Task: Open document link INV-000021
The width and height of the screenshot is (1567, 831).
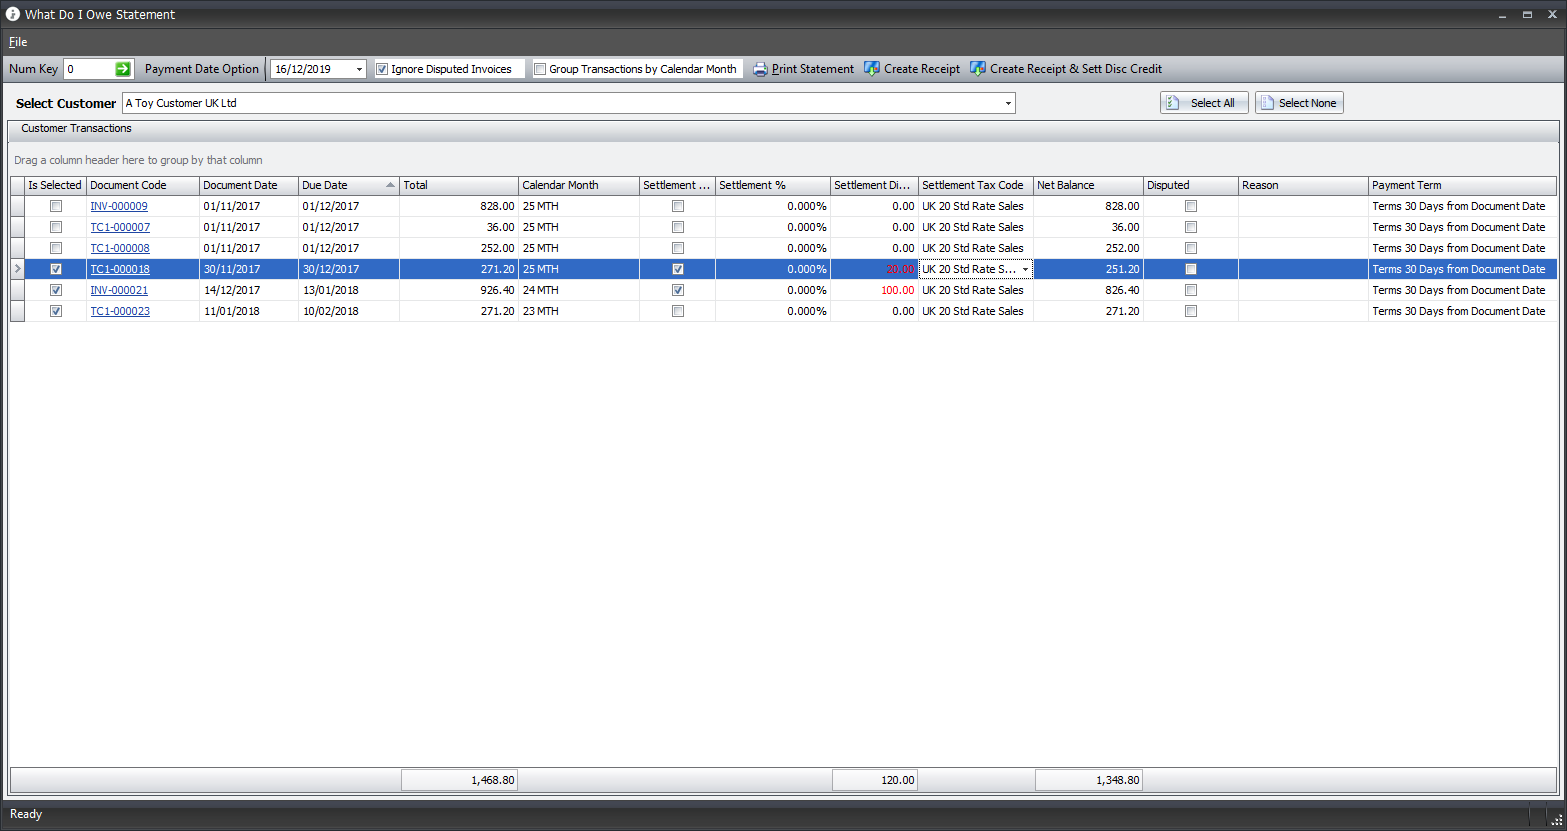Action: 119,290
